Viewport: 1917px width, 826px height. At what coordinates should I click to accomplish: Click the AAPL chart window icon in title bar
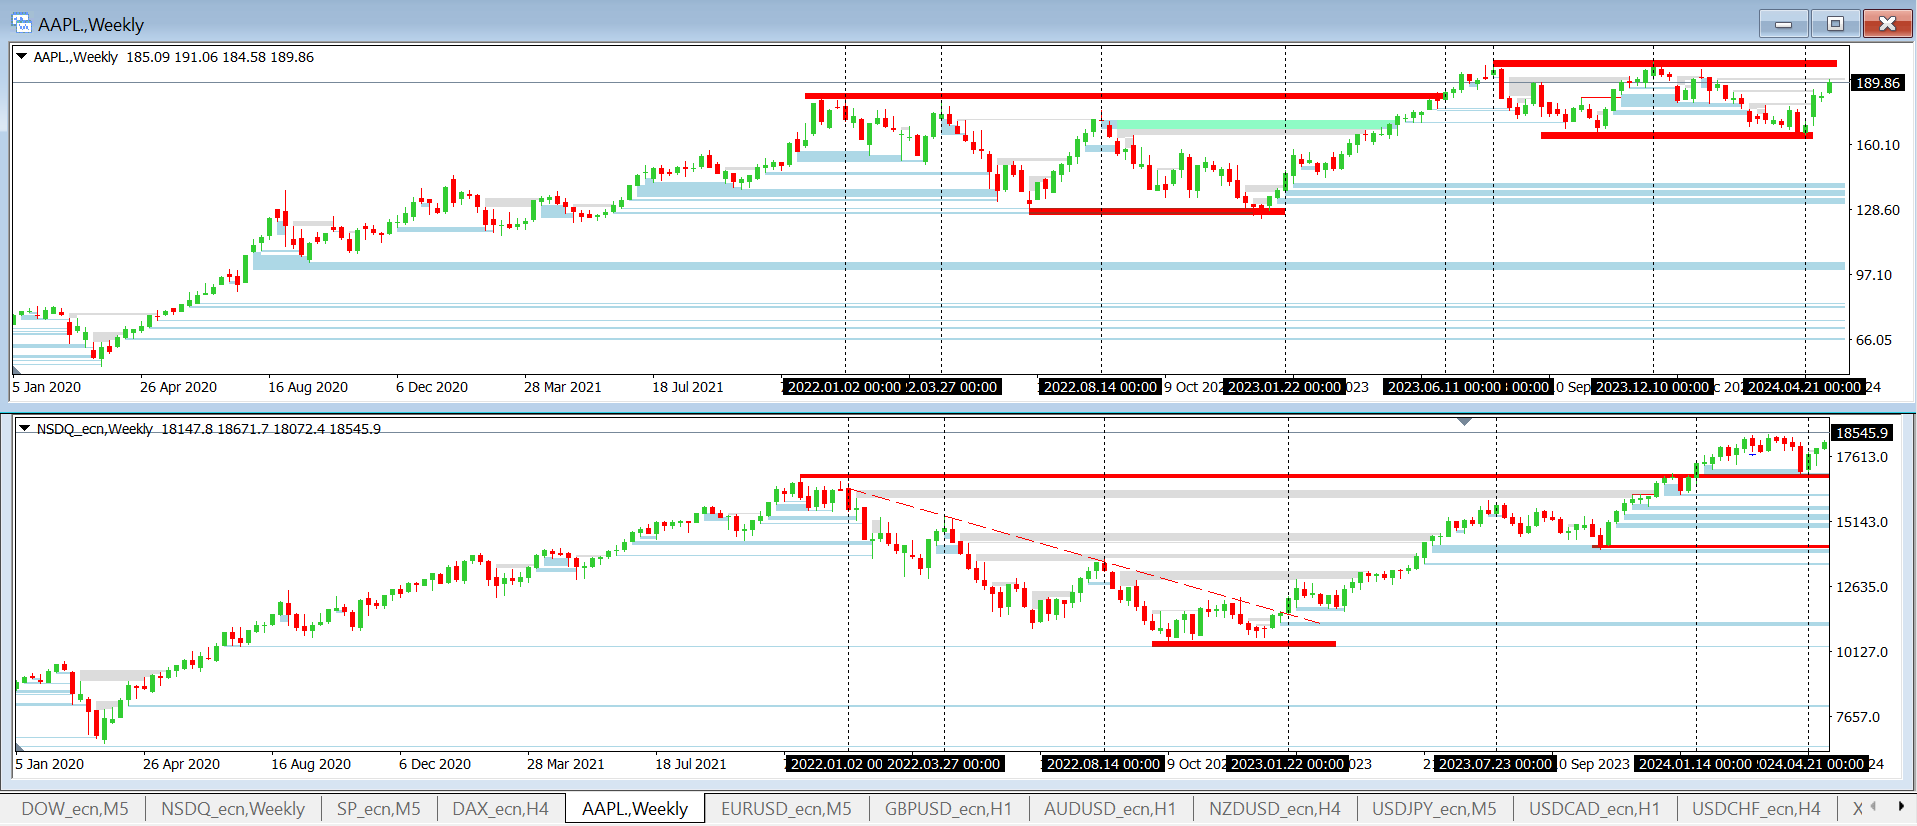(x=21, y=23)
